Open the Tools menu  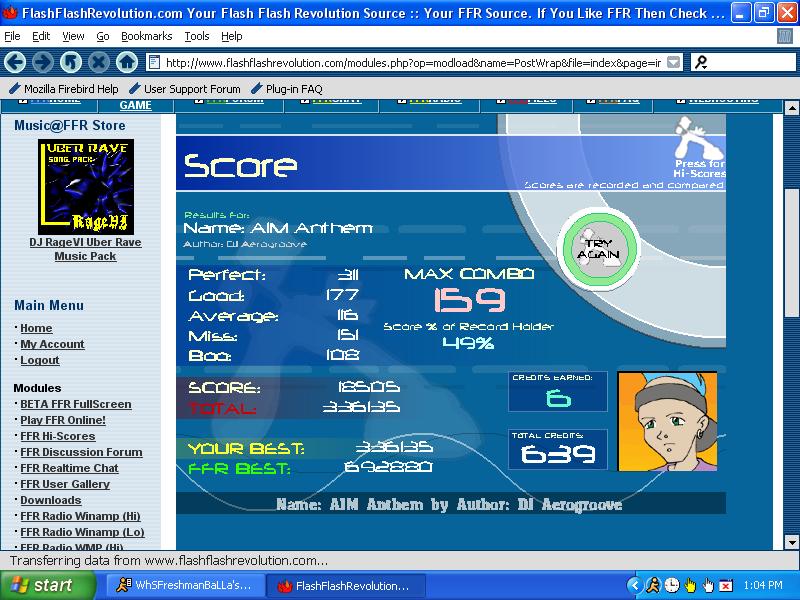point(196,36)
